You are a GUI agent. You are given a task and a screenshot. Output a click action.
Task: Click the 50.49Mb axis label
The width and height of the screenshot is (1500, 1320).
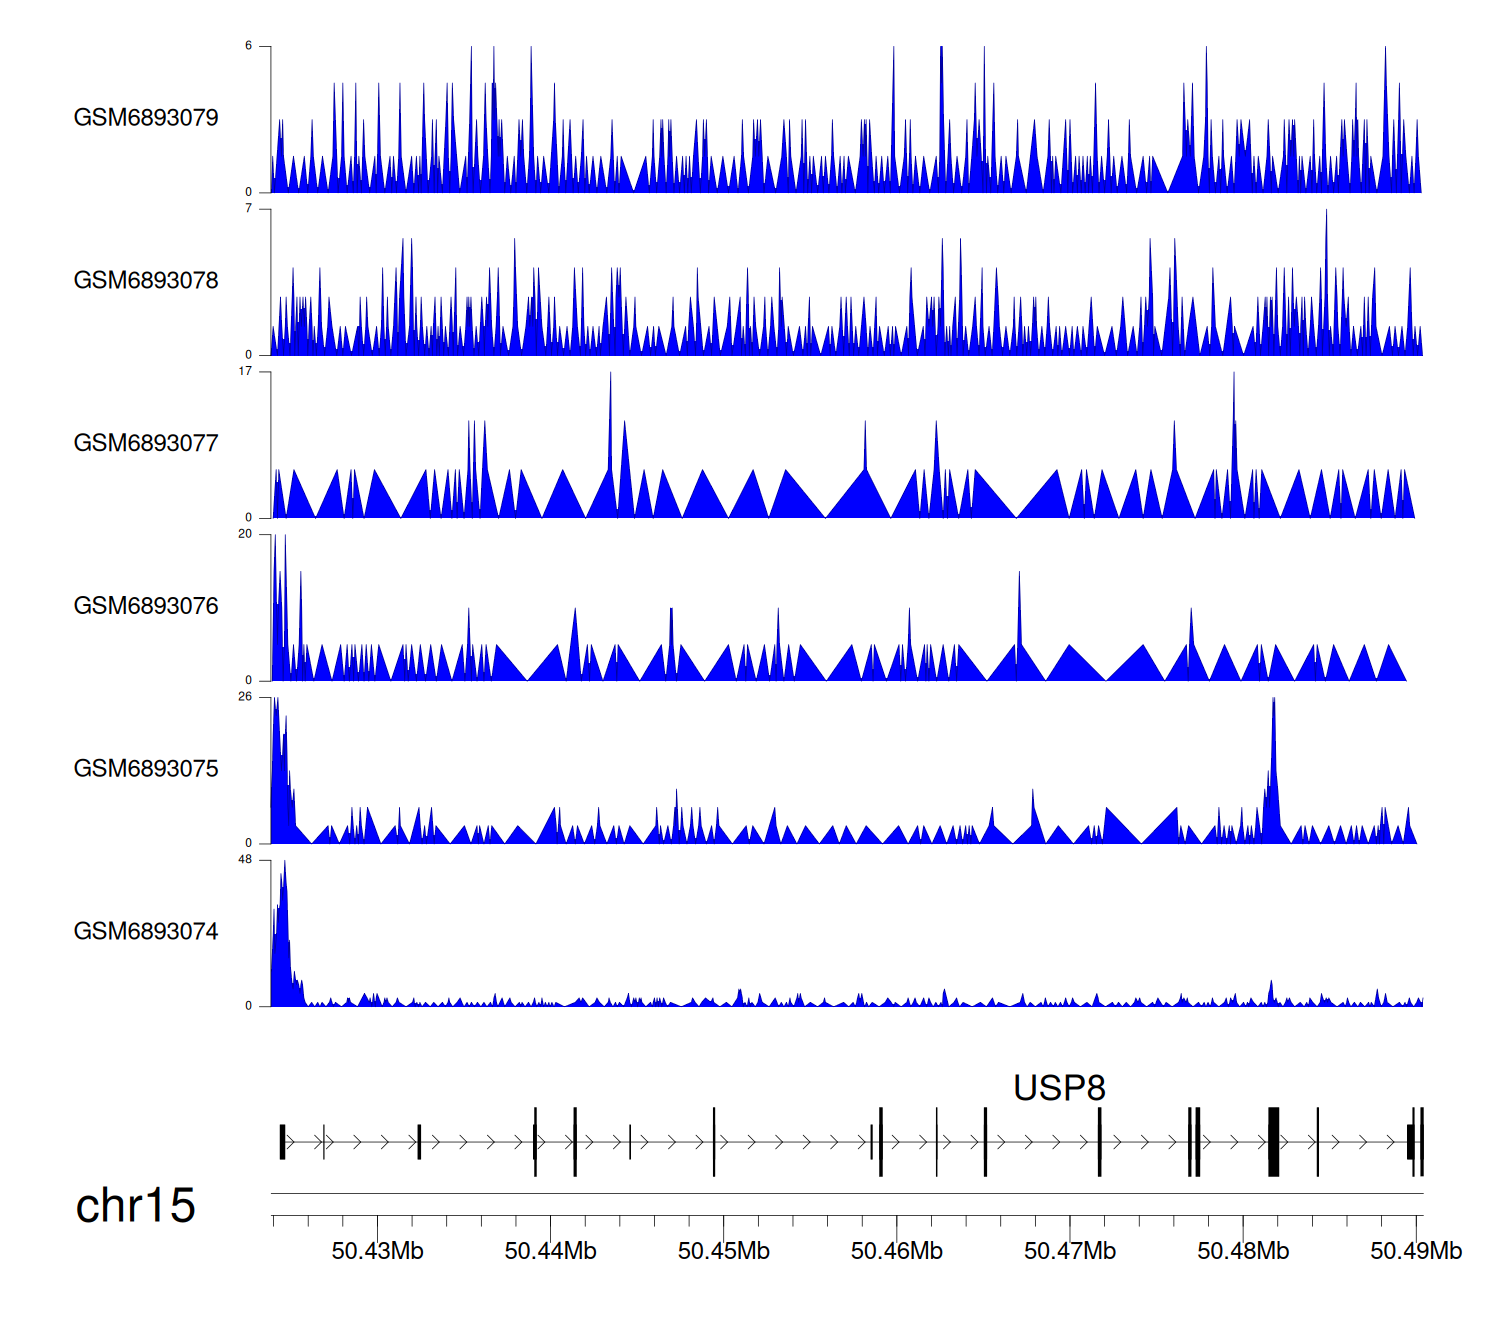(1416, 1251)
